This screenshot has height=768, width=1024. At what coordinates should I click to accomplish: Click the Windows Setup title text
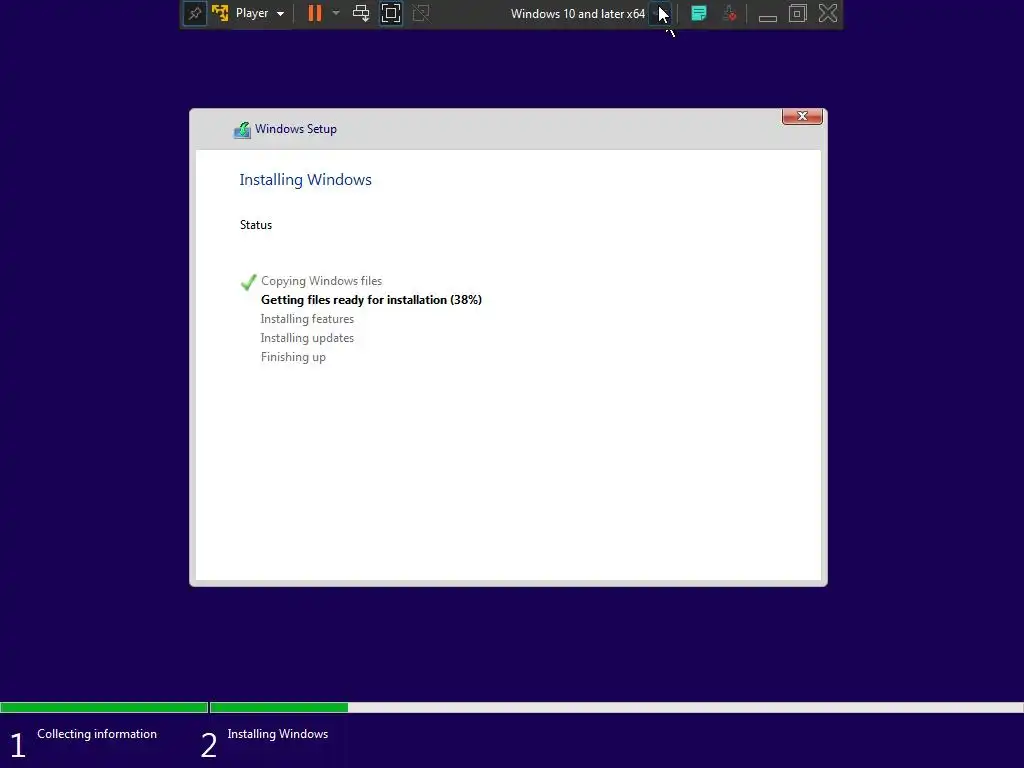click(x=296, y=129)
